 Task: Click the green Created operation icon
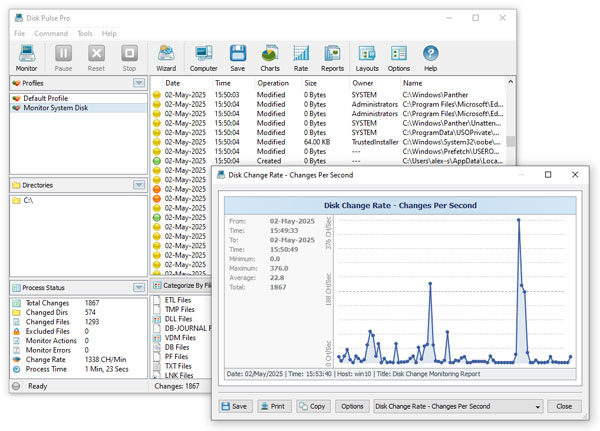tap(157, 161)
